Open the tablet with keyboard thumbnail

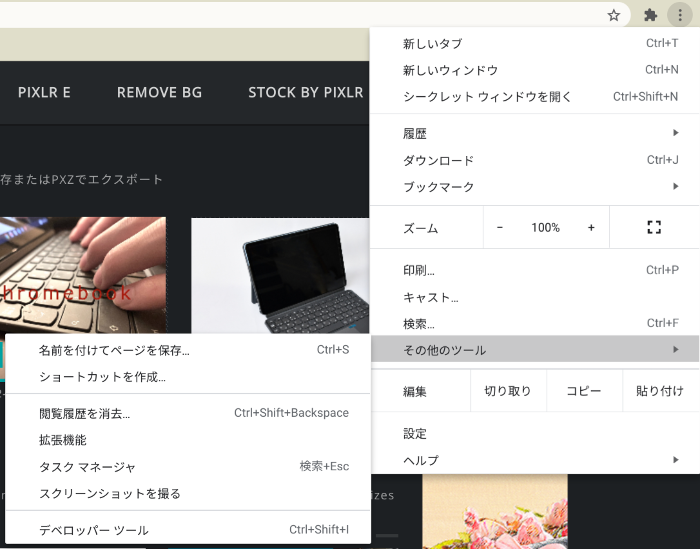pyautogui.click(x=280, y=276)
